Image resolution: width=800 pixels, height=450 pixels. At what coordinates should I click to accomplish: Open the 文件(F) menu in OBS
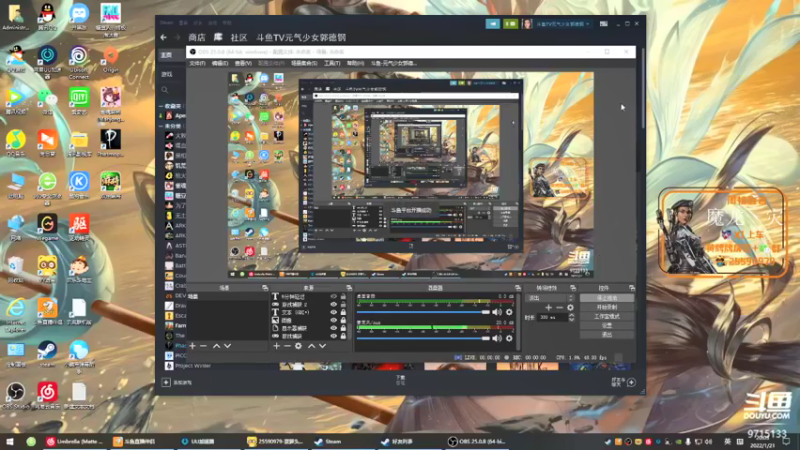[197, 63]
